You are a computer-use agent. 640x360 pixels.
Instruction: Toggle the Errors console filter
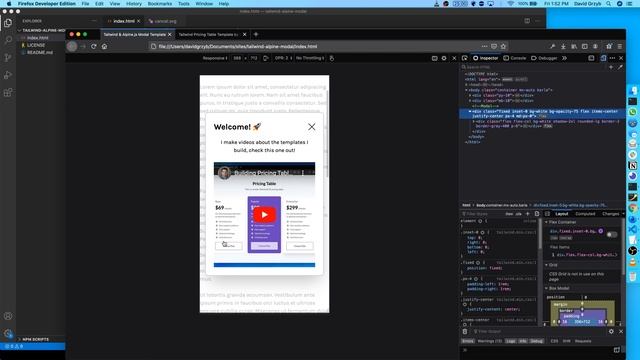[468, 341]
